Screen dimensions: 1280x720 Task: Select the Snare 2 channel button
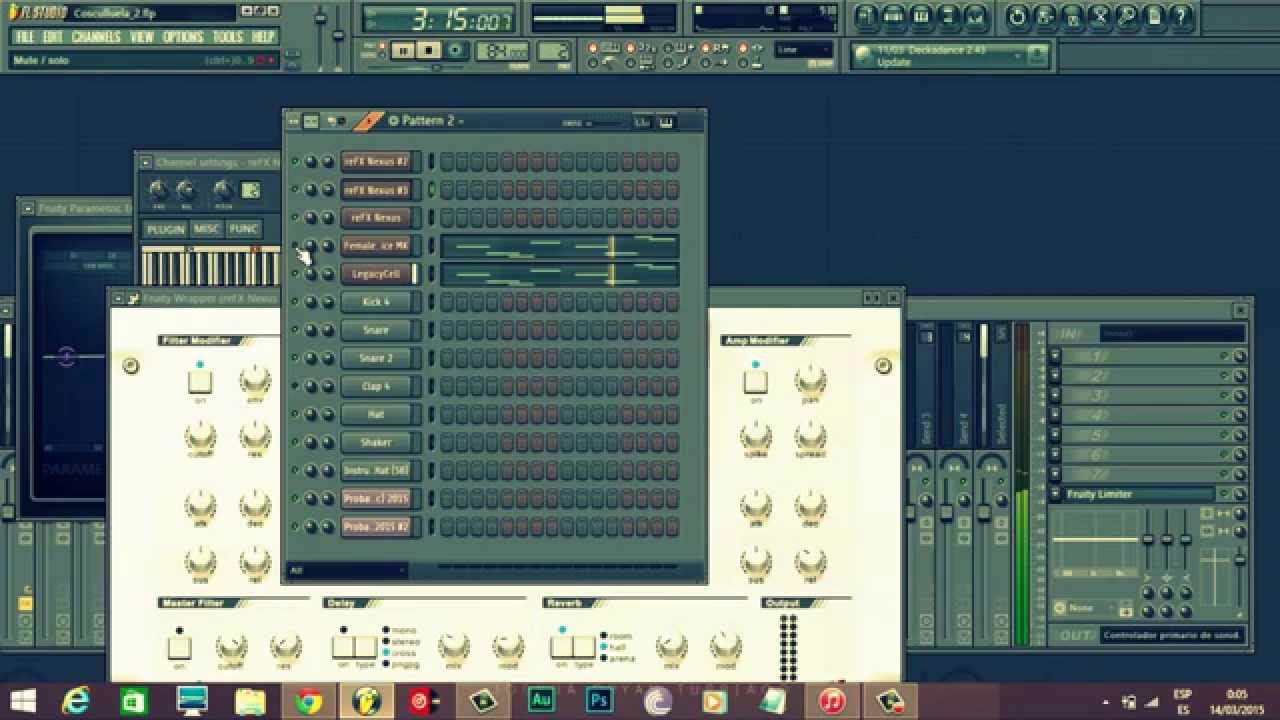378,358
